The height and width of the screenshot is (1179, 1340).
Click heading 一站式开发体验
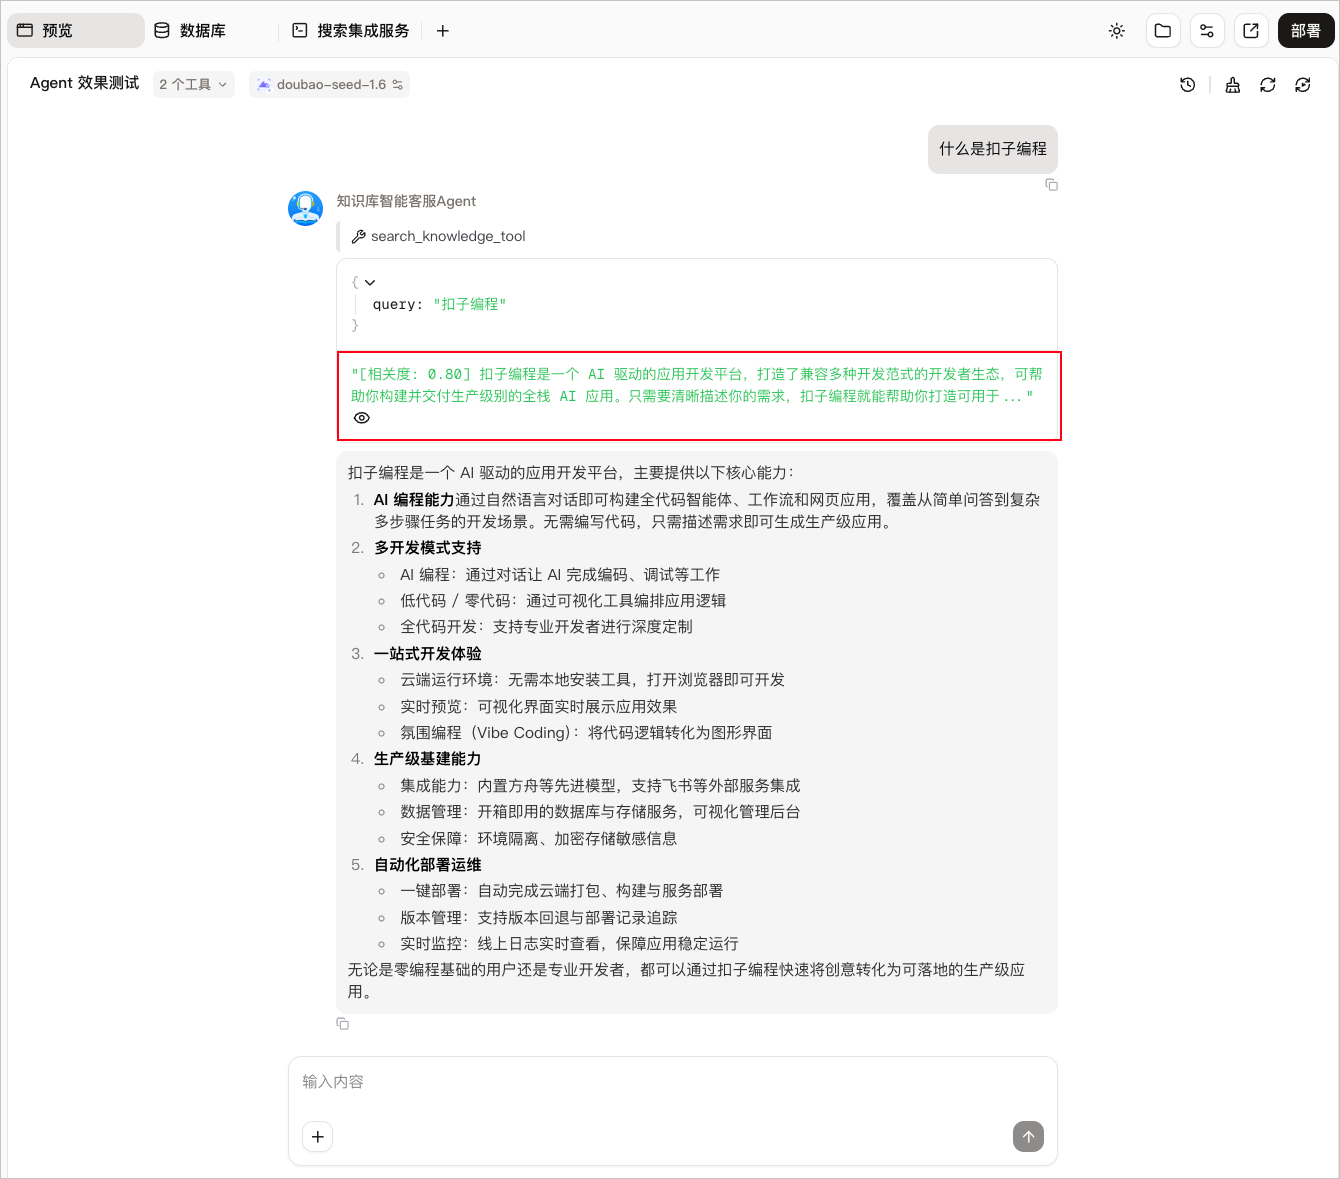(x=428, y=654)
